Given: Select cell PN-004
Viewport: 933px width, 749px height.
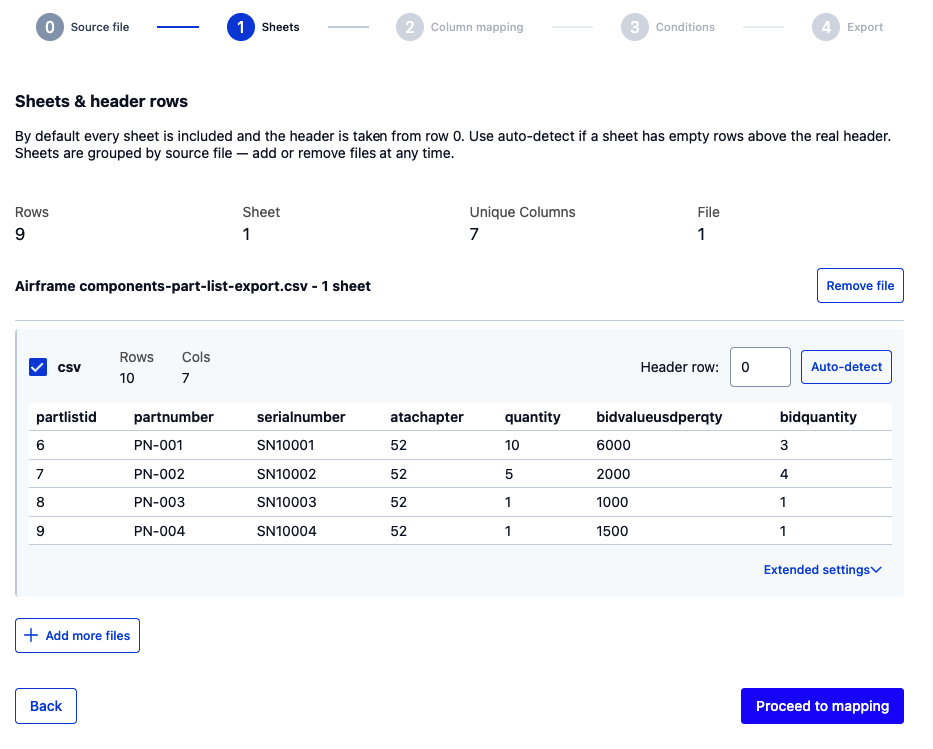Looking at the screenshot, I should click(159, 531).
